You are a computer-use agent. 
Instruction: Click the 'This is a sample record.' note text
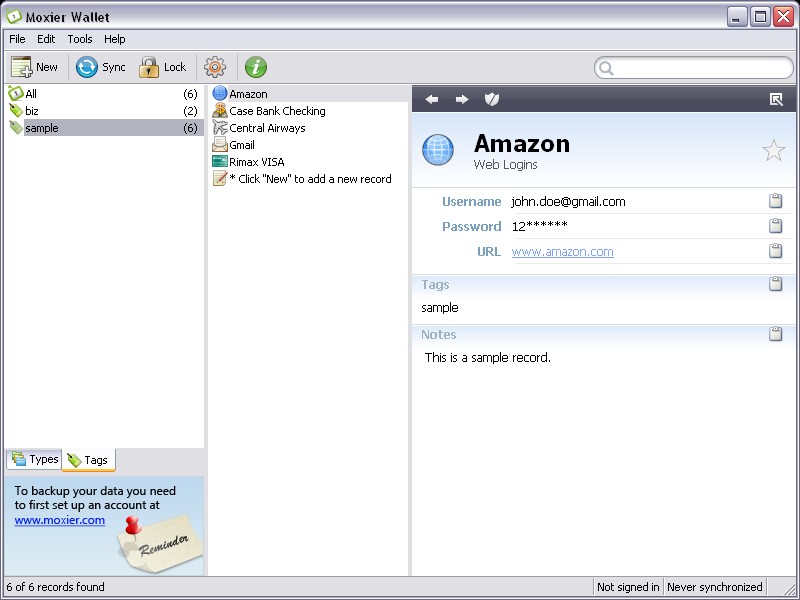(488, 357)
